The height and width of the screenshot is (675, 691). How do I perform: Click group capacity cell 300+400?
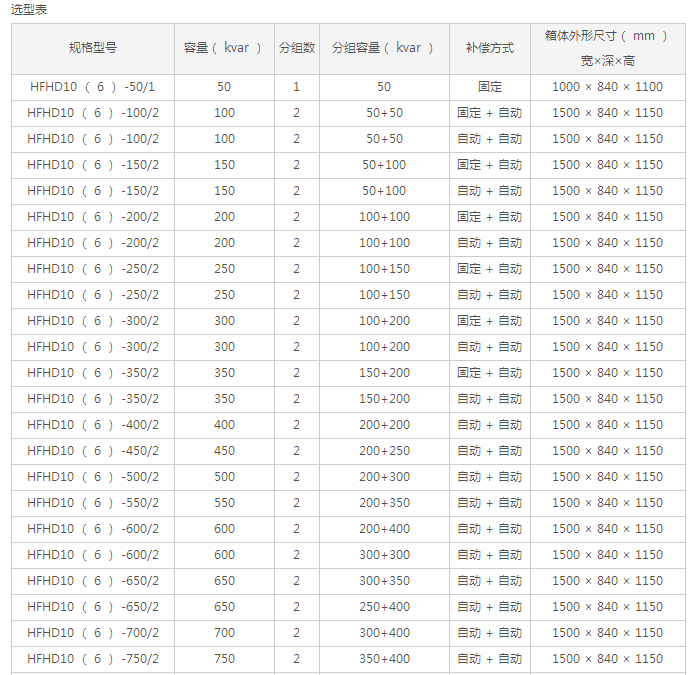[384, 633]
